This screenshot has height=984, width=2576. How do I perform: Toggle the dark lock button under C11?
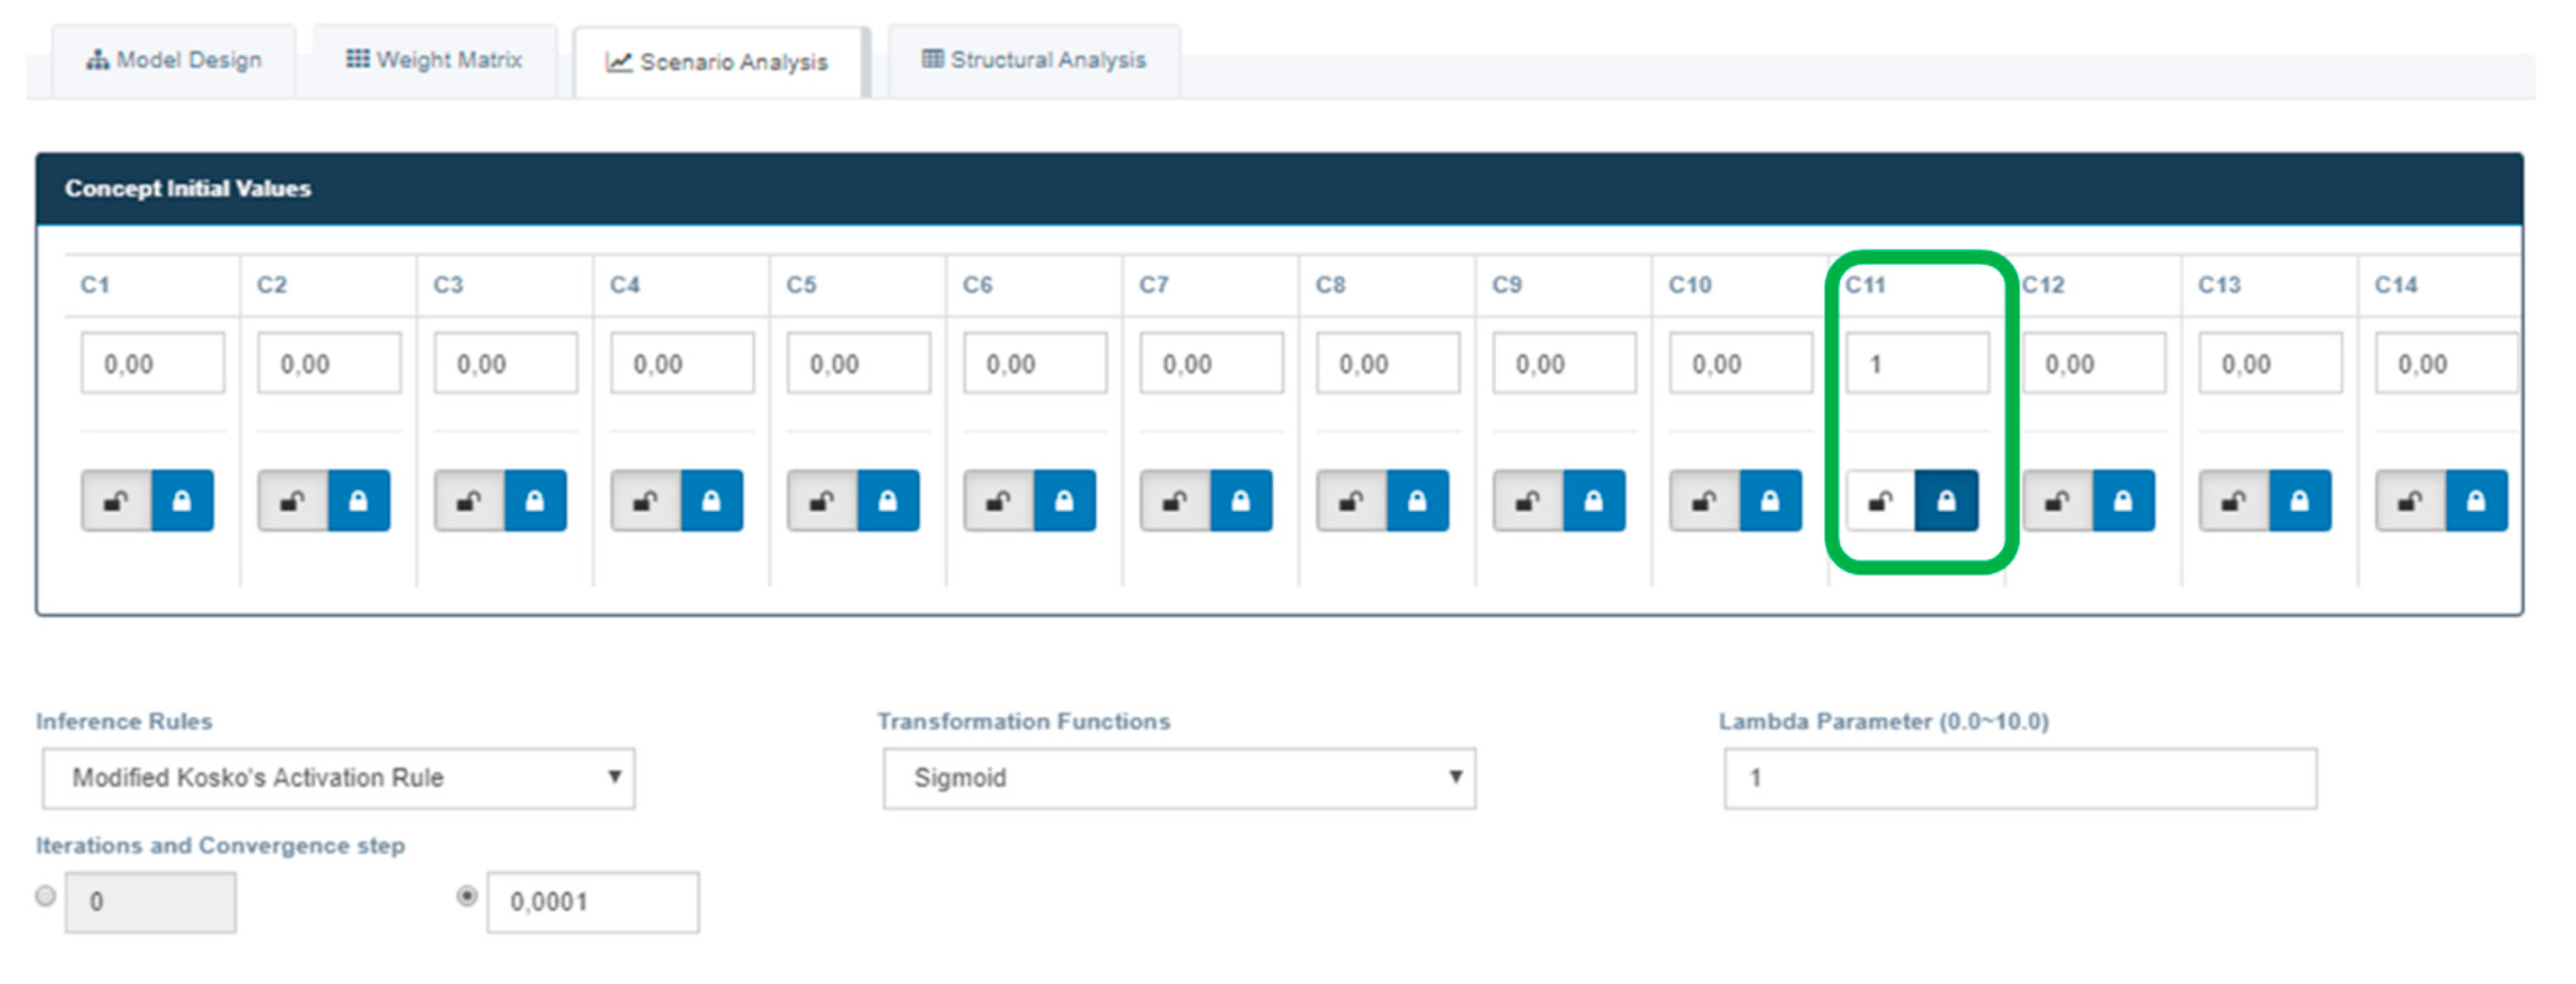click(x=1946, y=500)
